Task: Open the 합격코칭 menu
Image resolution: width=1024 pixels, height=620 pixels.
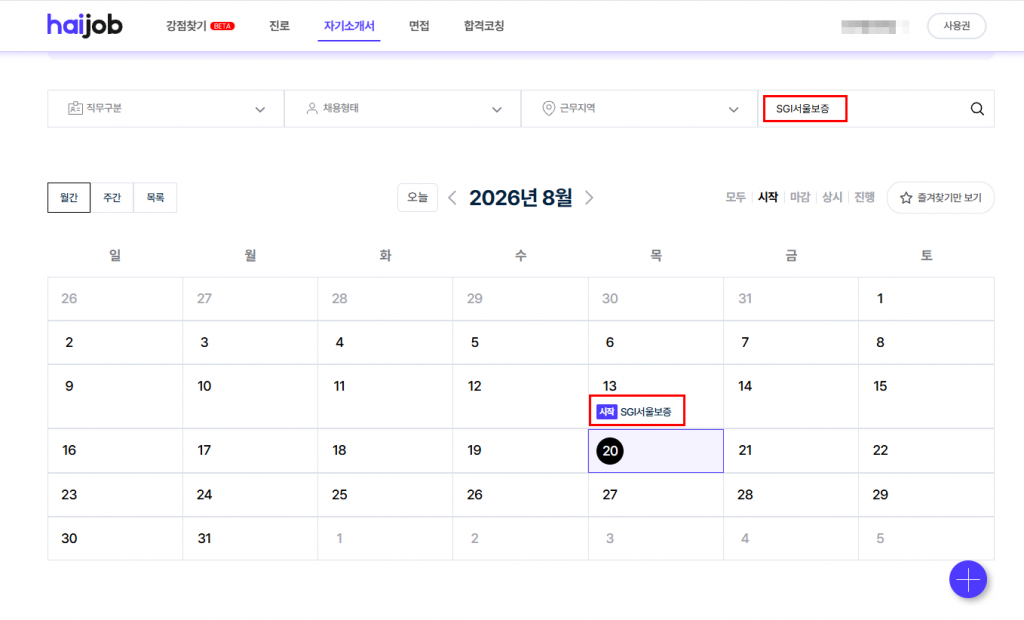Action: (484, 26)
